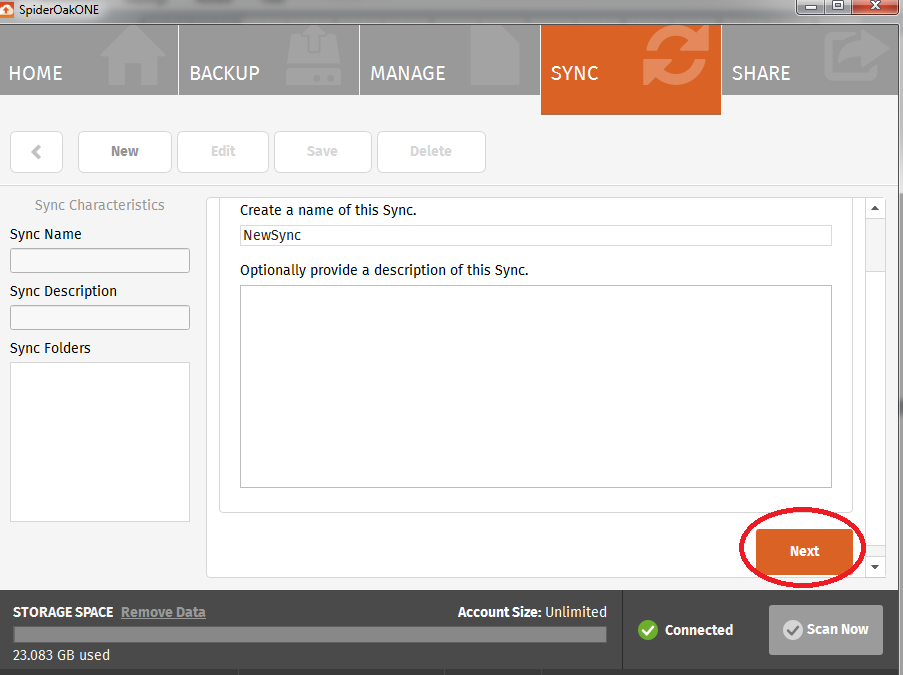Click the SpiderOakONE title bar icon
903x675 pixels.
tap(6, 10)
